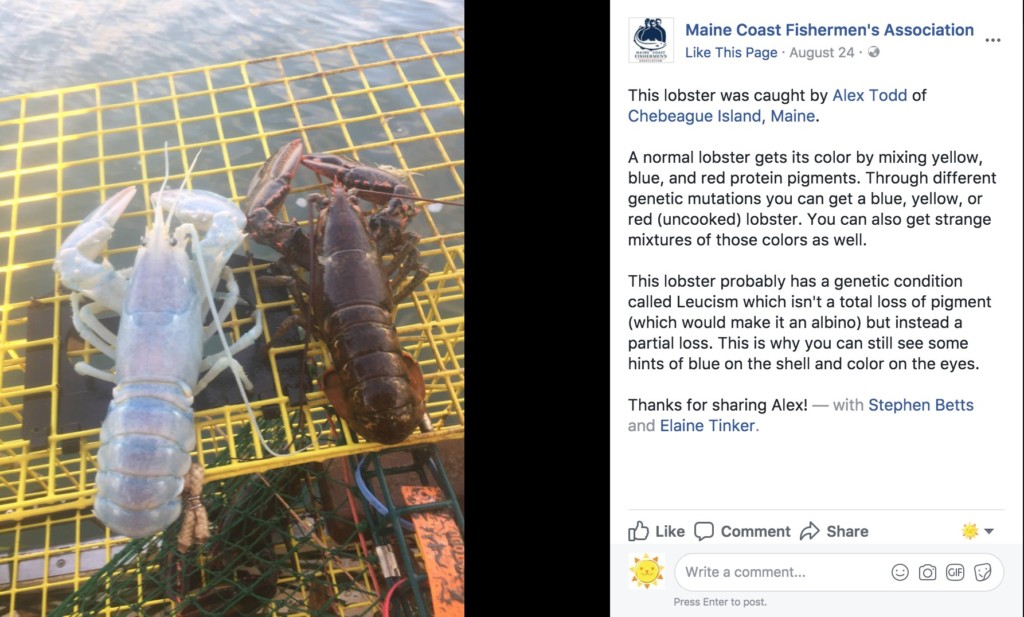Open Alex Todd's profile link
The width and height of the screenshot is (1024, 617).
[x=870, y=95]
